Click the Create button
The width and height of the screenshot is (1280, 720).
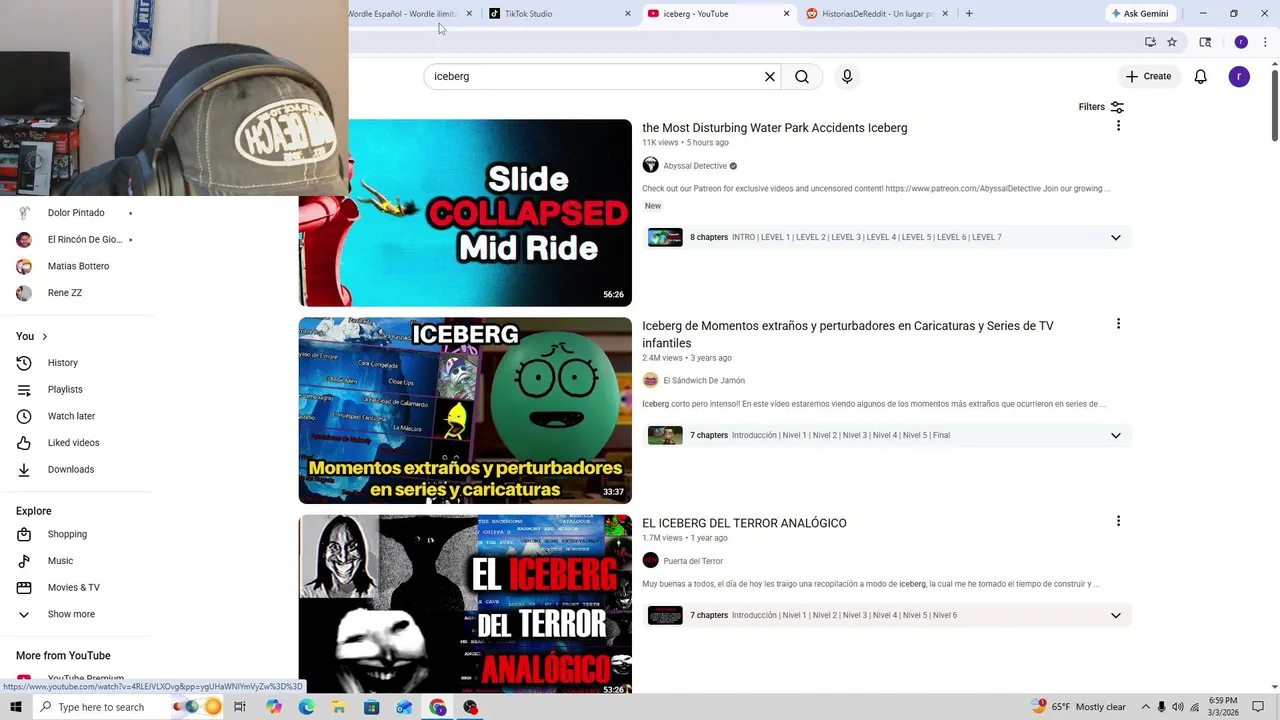pos(1148,76)
